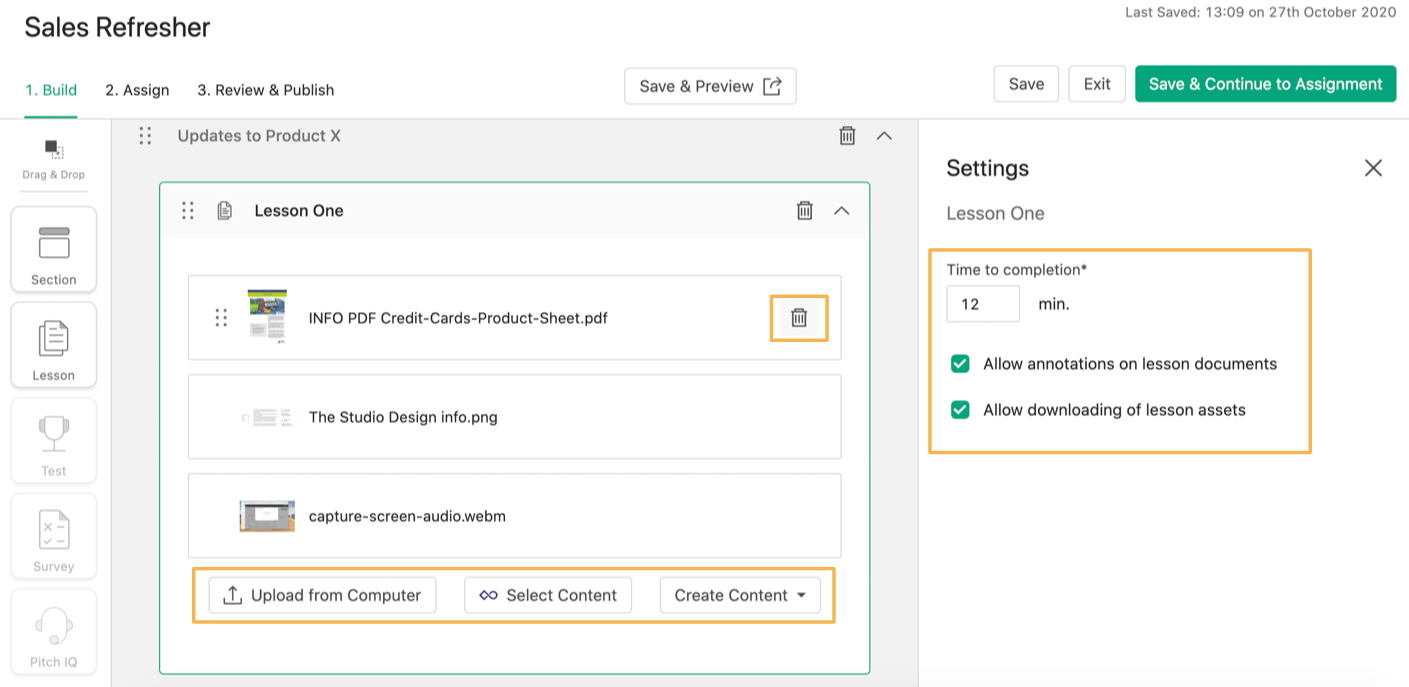Click the Exit button
Viewport: 1409px width, 687px height.
1097,84
